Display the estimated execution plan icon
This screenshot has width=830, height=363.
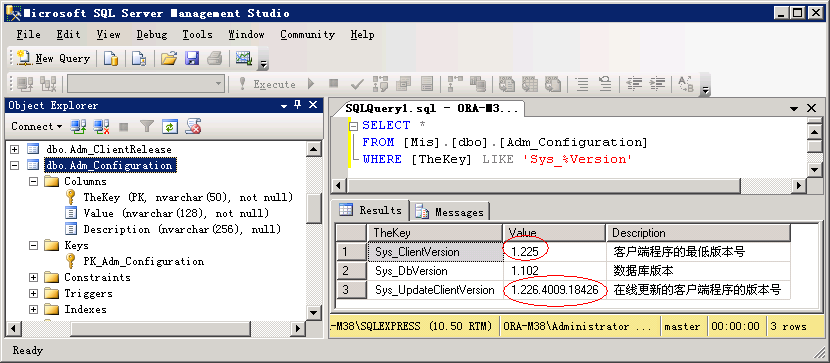pos(380,84)
